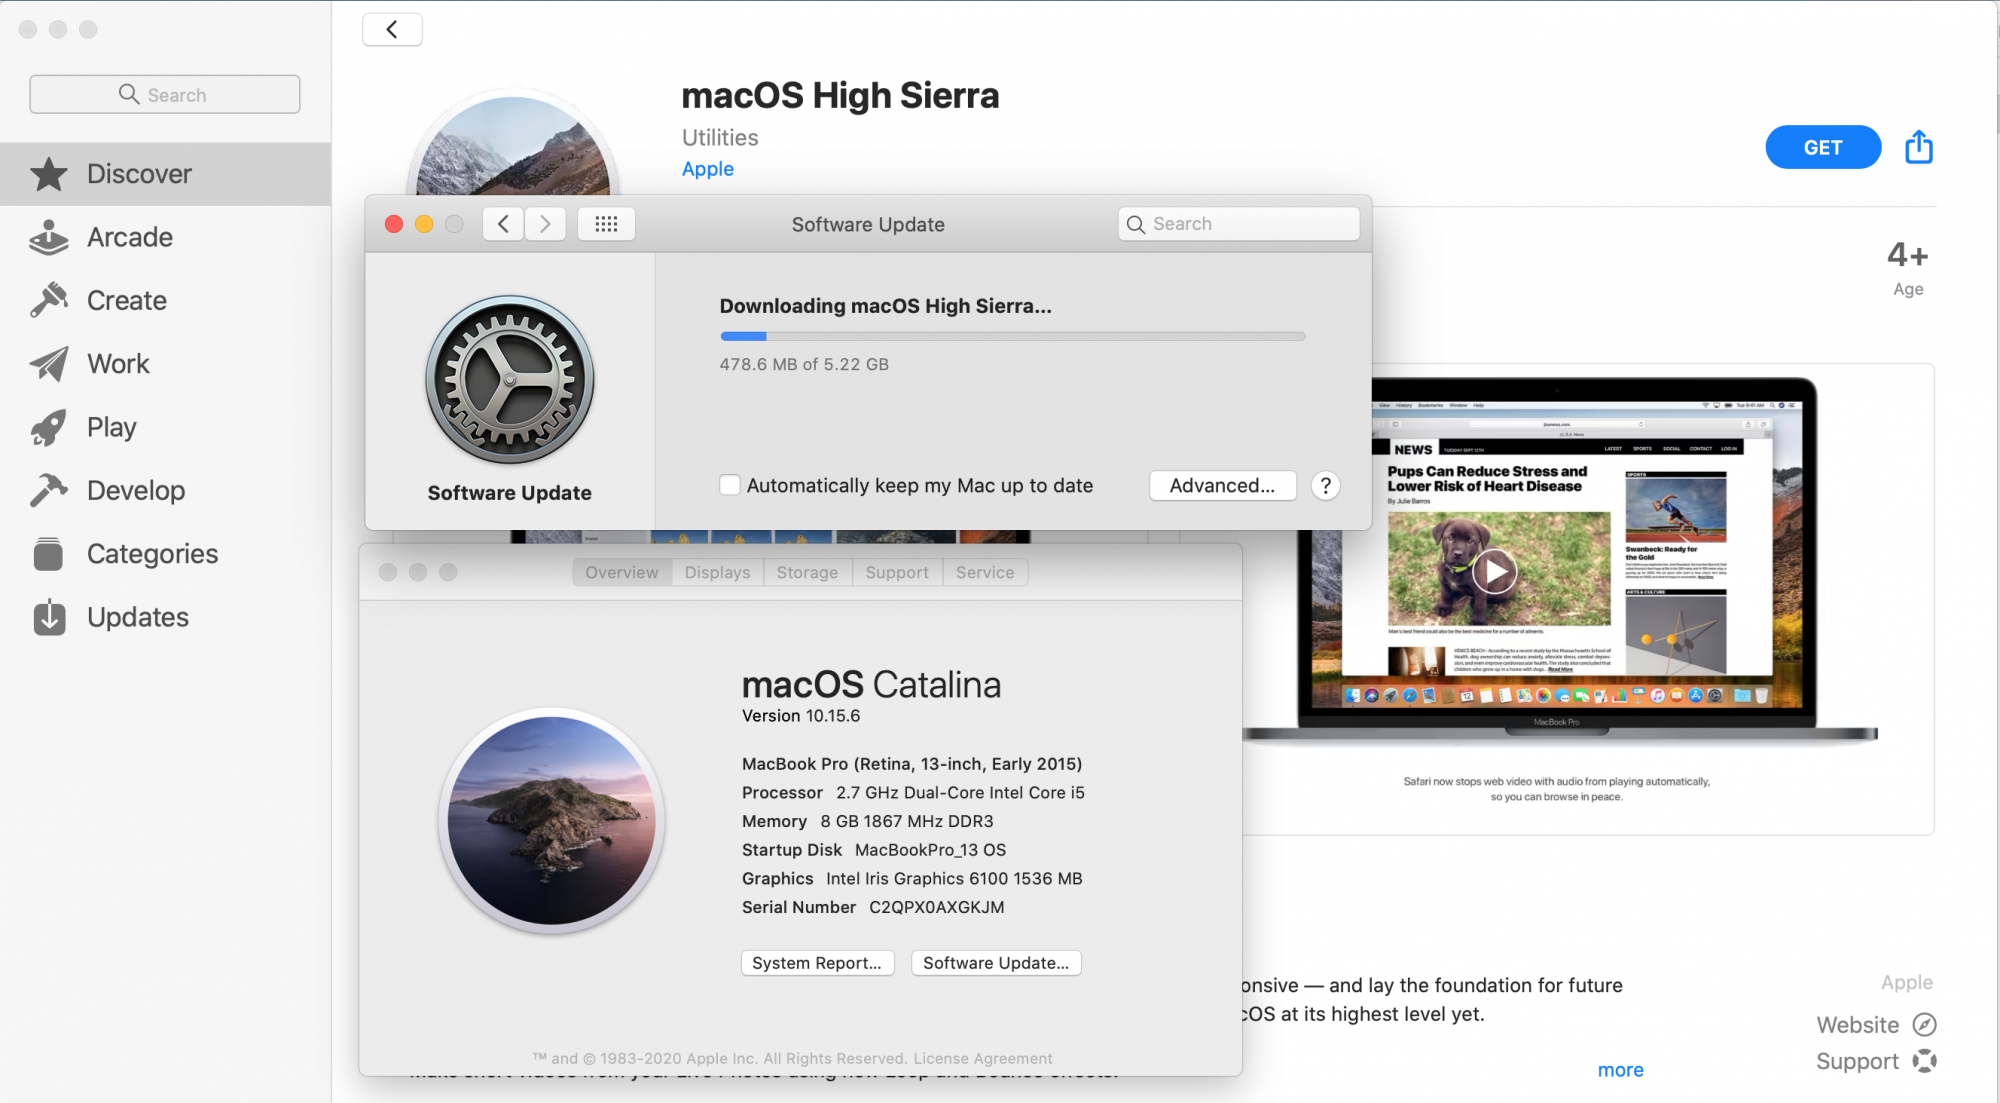This screenshot has width=2000, height=1103.
Task: Expand description with more link
Action: [1620, 1070]
